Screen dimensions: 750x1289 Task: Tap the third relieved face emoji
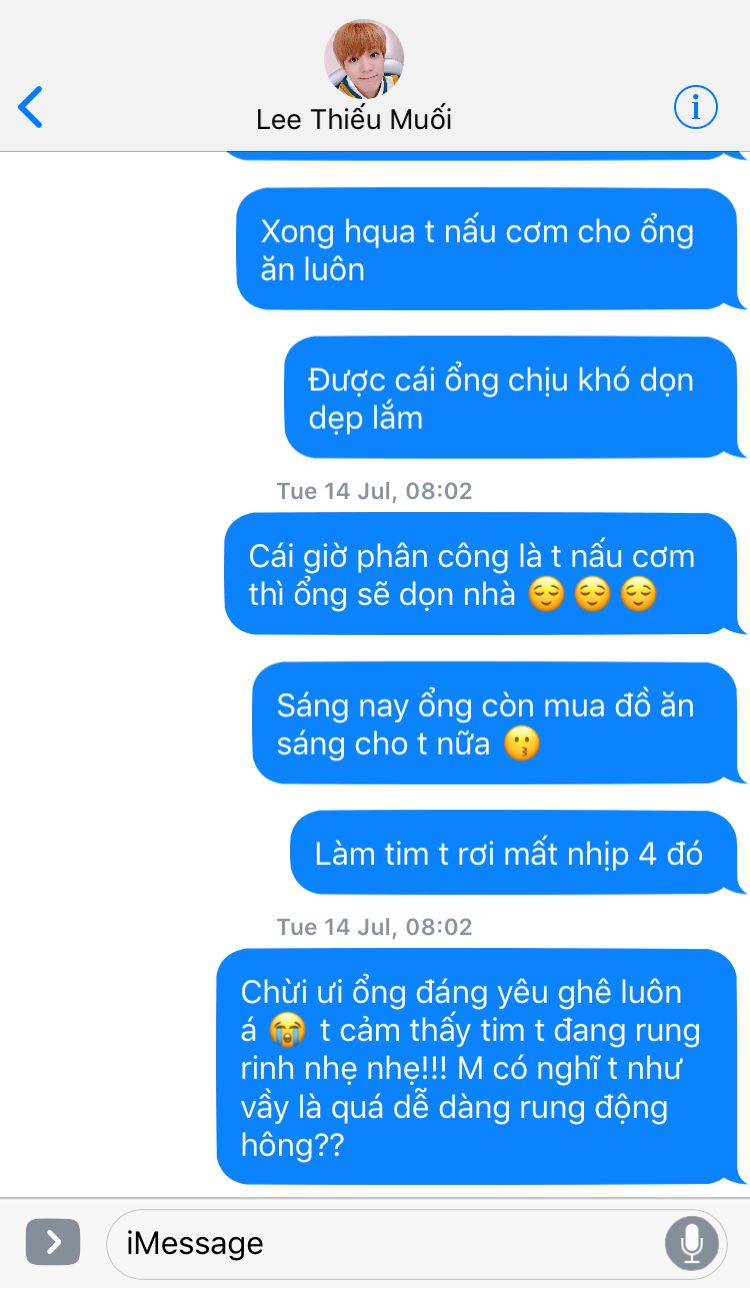[x=638, y=595]
